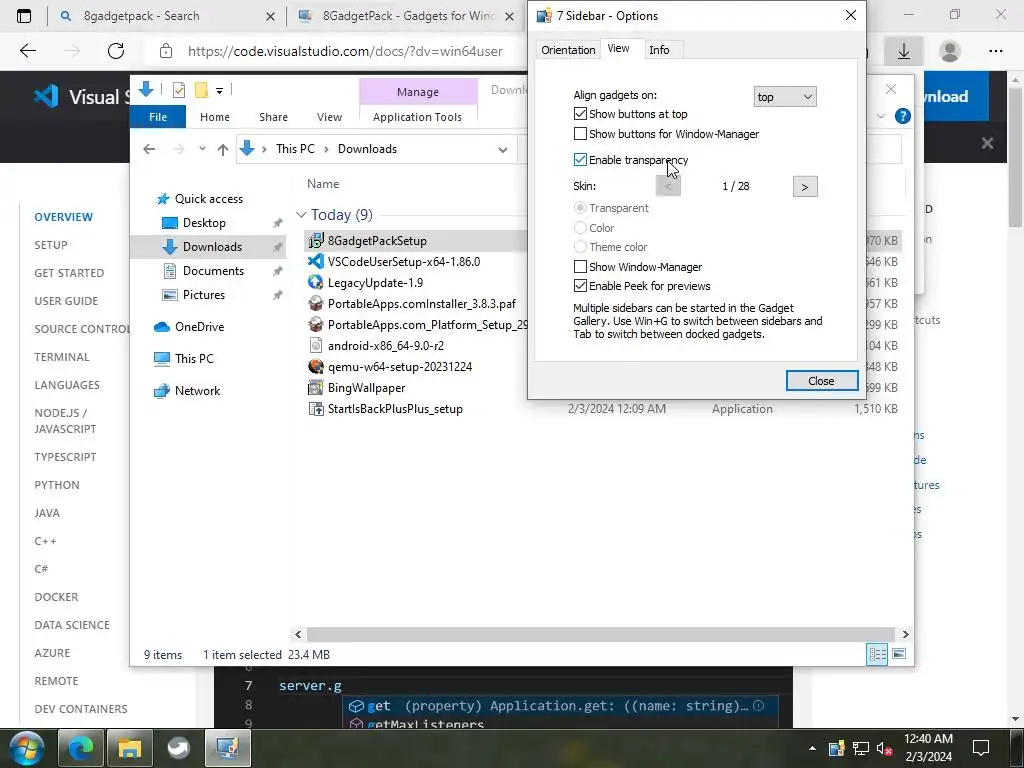This screenshot has height=768, width=1024.
Task: Open the notification center icon
Action: 981,748
